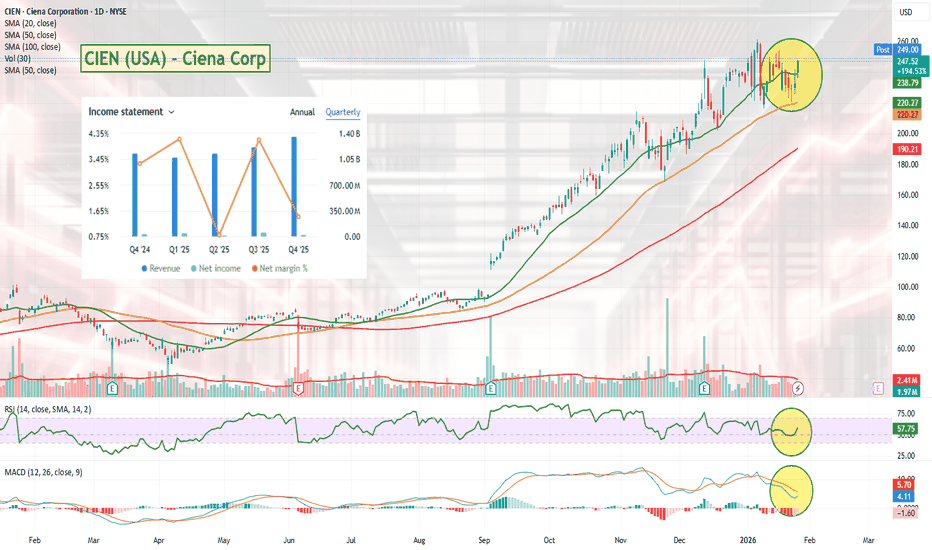
Task: Click the lightning bolt latest-event icon
Action: pos(798,388)
